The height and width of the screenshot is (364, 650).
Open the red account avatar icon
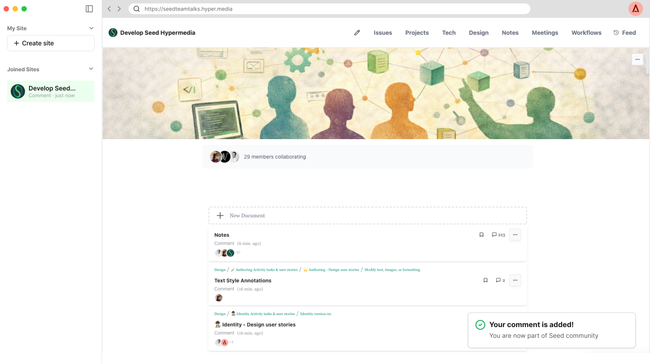pyautogui.click(x=635, y=9)
